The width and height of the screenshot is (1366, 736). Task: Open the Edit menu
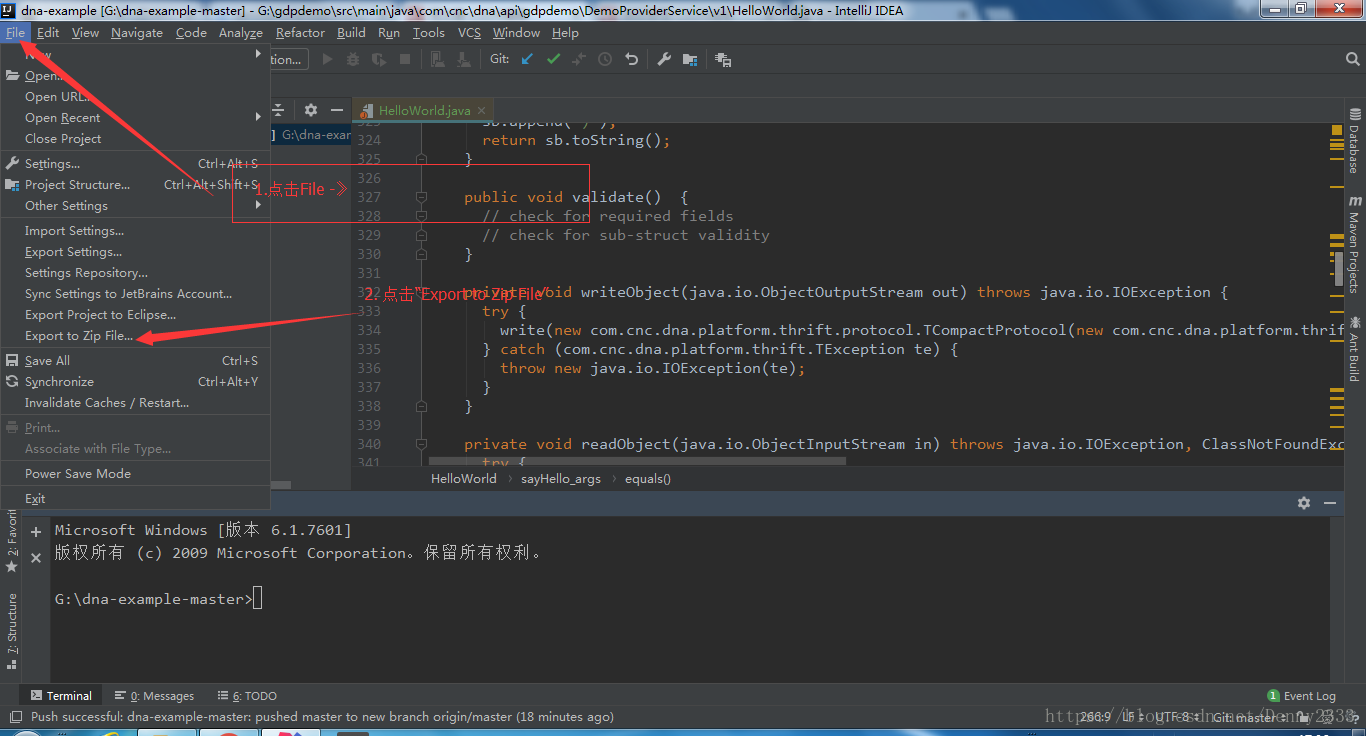coord(48,32)
